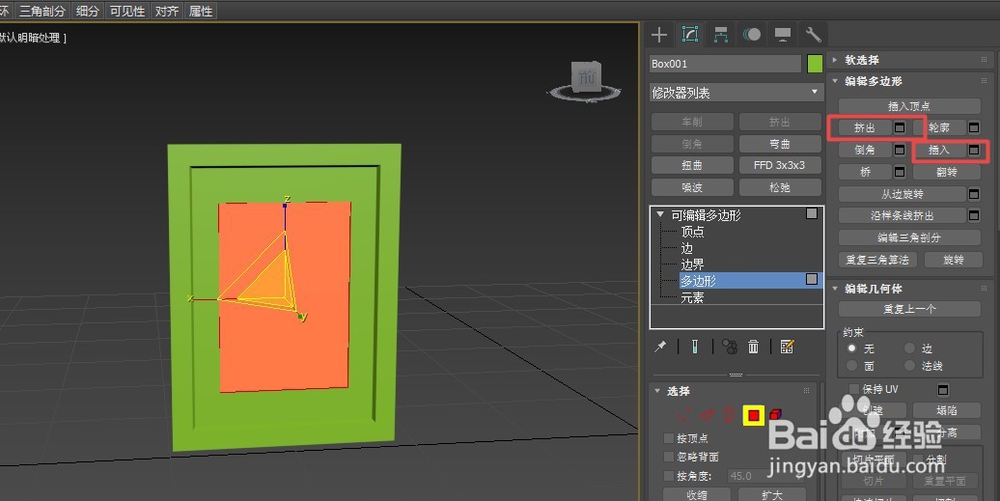Open settings box next to 倒角 in 编辑多边形
Image resolution: width=1000 pixels, height=501 pixels.
tap(899, 150)
